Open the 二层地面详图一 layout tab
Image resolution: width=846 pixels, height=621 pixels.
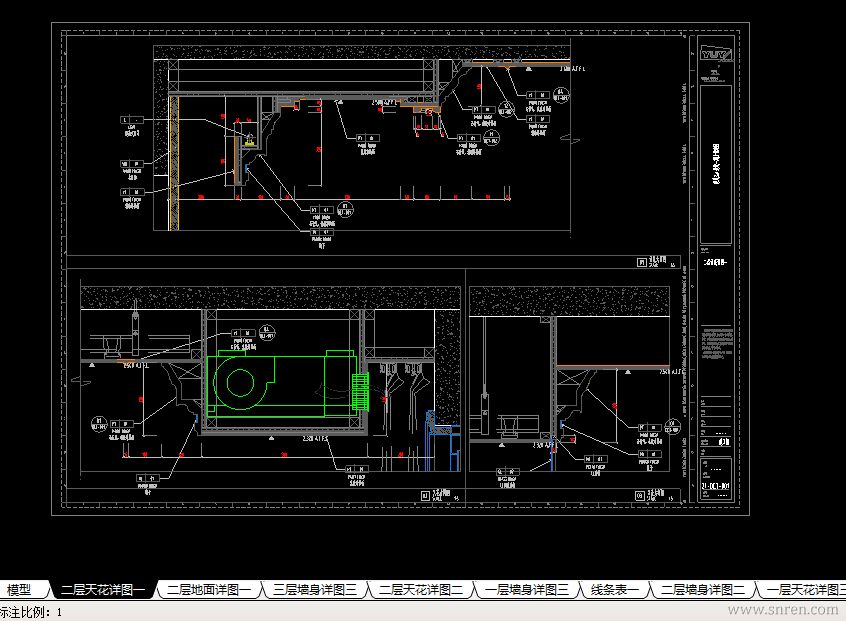coord(209,590)
